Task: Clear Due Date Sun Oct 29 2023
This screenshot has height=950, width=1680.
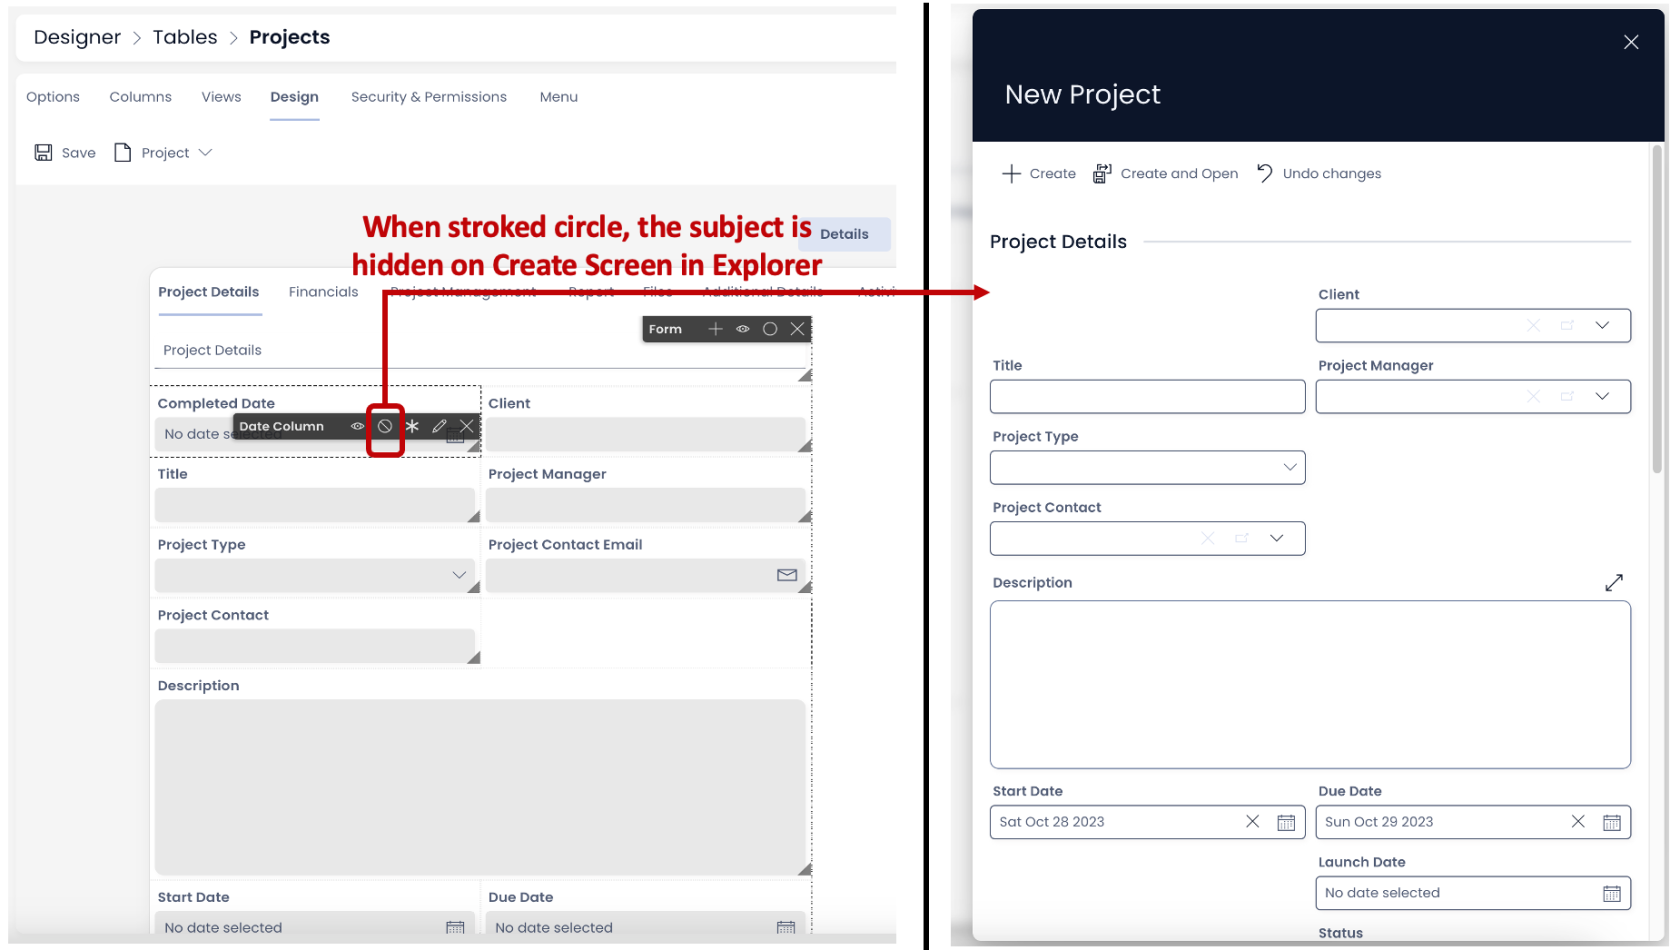Action: click(x=1578, y=821)
